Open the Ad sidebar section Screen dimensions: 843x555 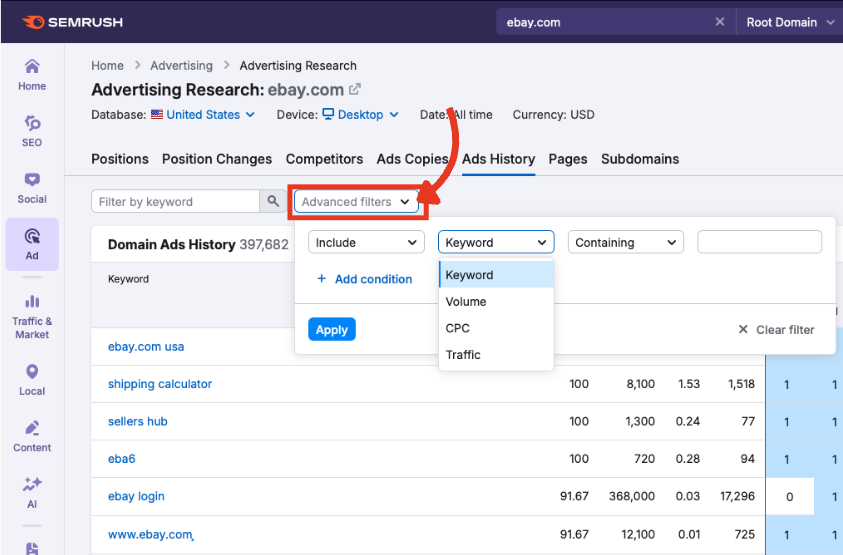[x=32, y=244]
